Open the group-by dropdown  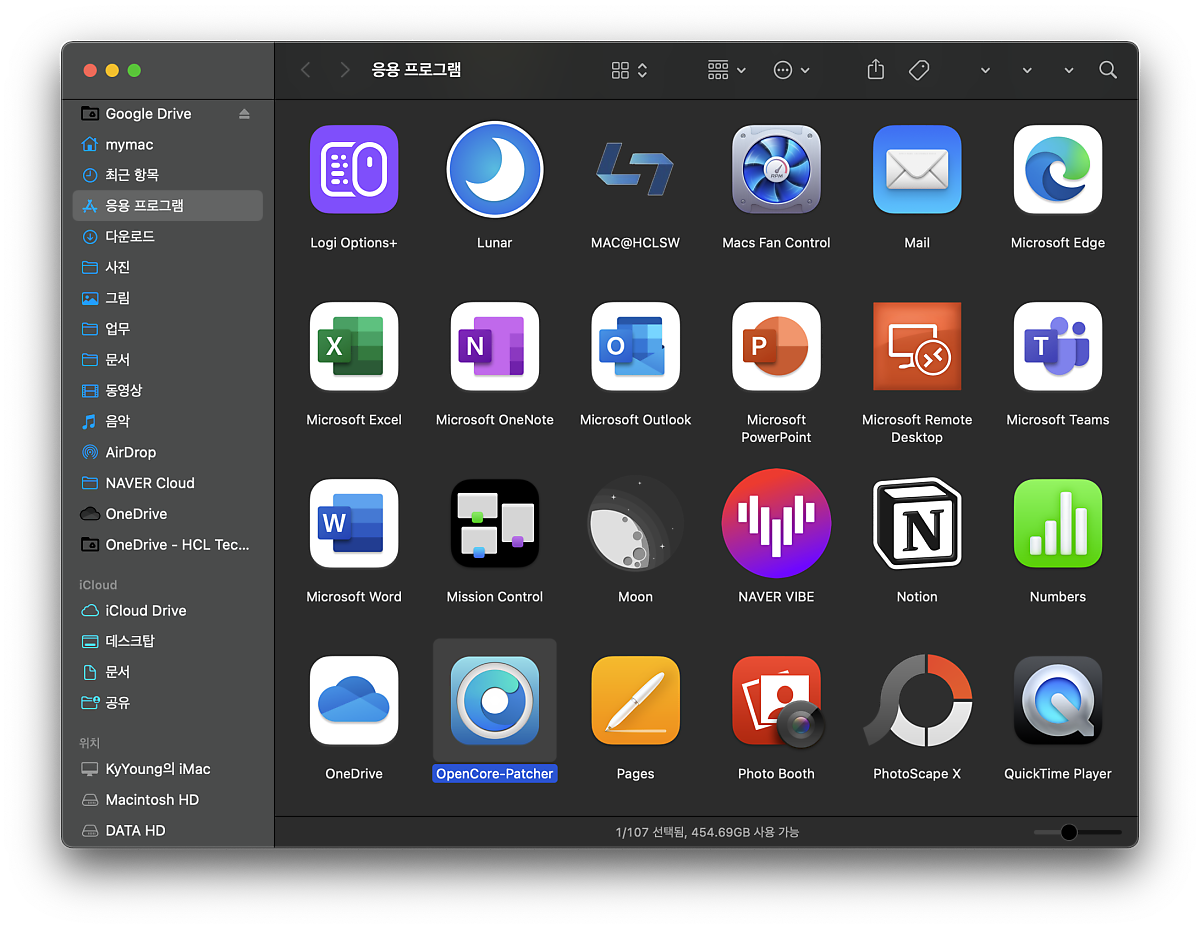click(x=727, y=70)
